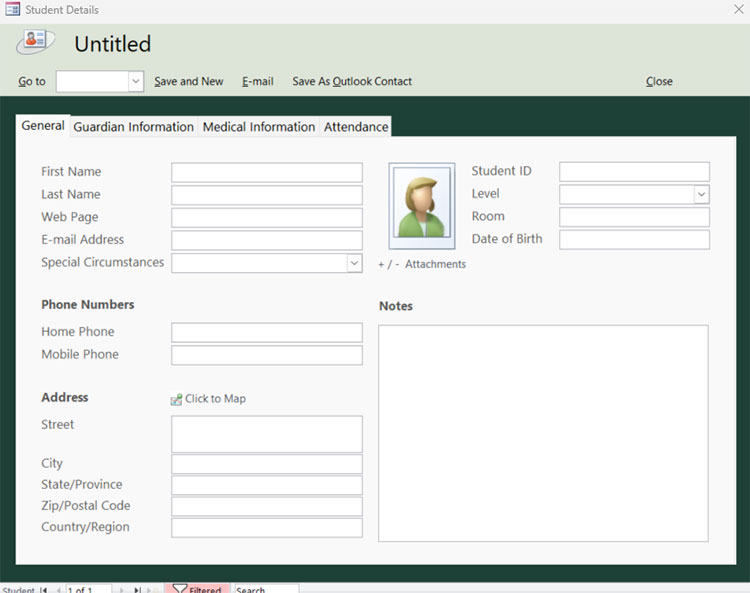Go to the last record in navigation bar
750x593 pixels.
(137, 590)
